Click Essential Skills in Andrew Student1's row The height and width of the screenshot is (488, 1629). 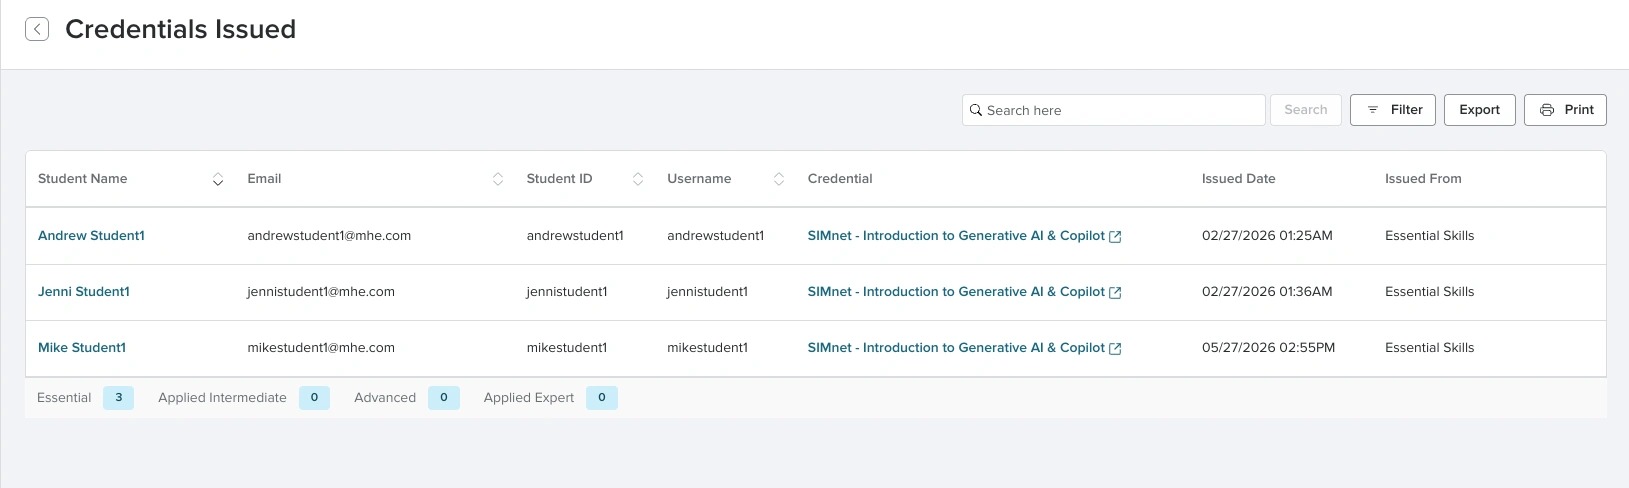coord(1429,236)
